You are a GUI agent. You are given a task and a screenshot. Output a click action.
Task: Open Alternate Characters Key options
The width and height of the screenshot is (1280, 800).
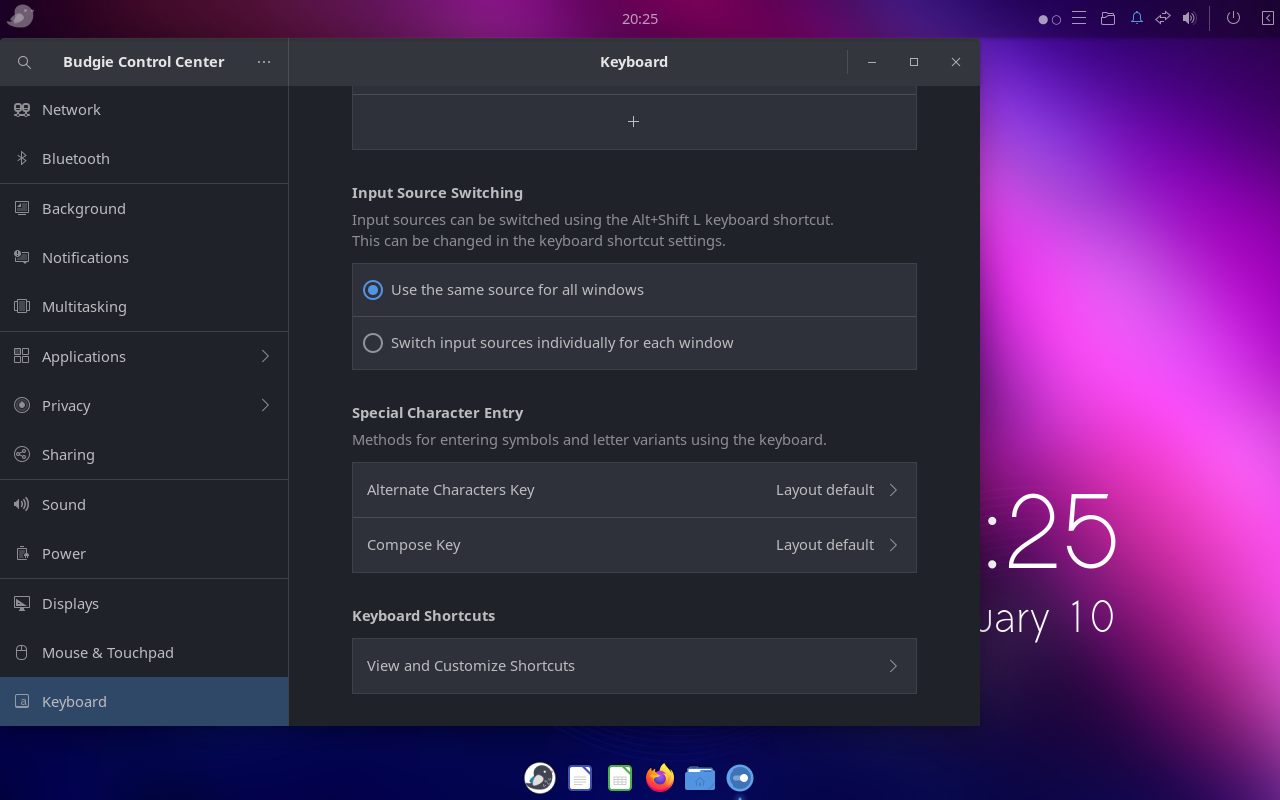pyautogui.click(x=634, y=490)
